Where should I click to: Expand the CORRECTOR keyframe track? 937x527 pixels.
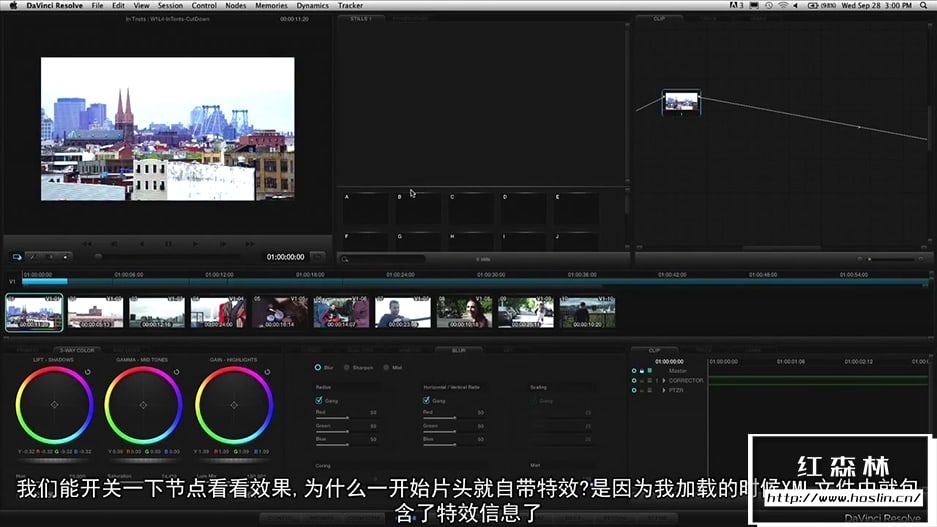(664, 381)
